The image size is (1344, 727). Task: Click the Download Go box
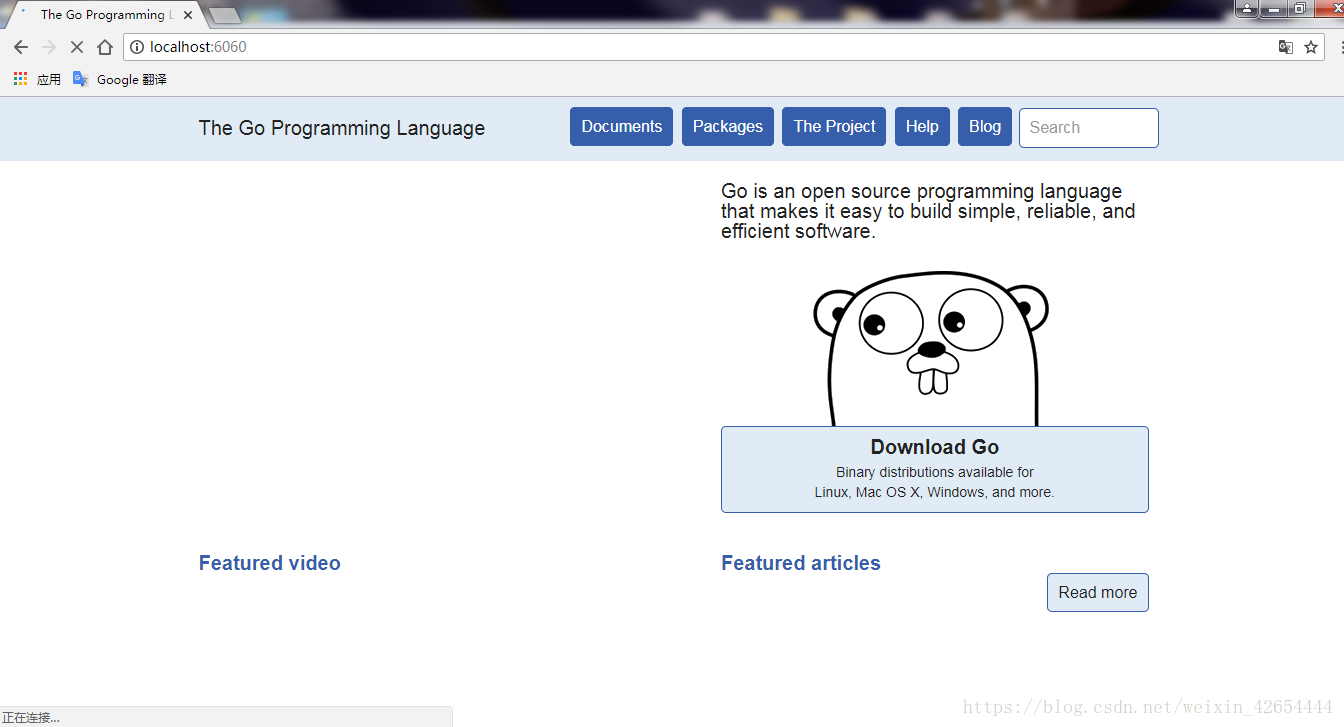[x=935, y=470]
